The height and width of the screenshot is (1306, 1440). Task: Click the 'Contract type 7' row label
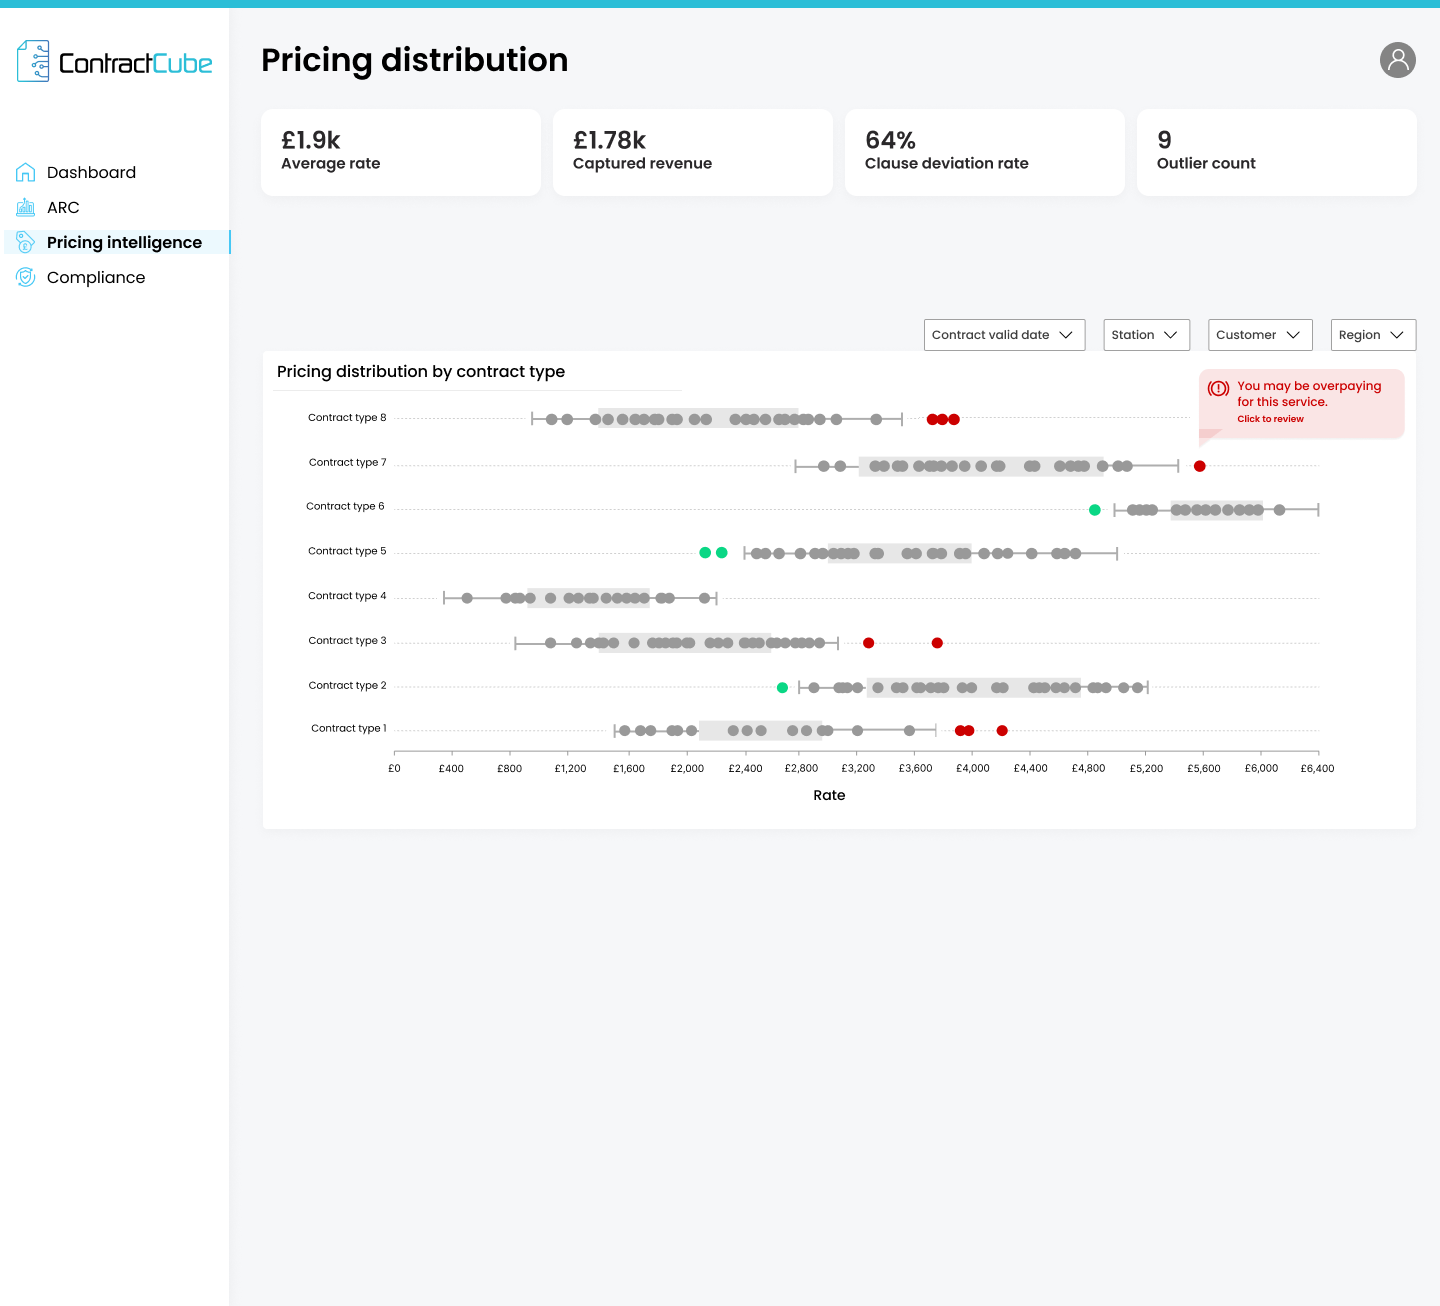[x=347, y=462]
